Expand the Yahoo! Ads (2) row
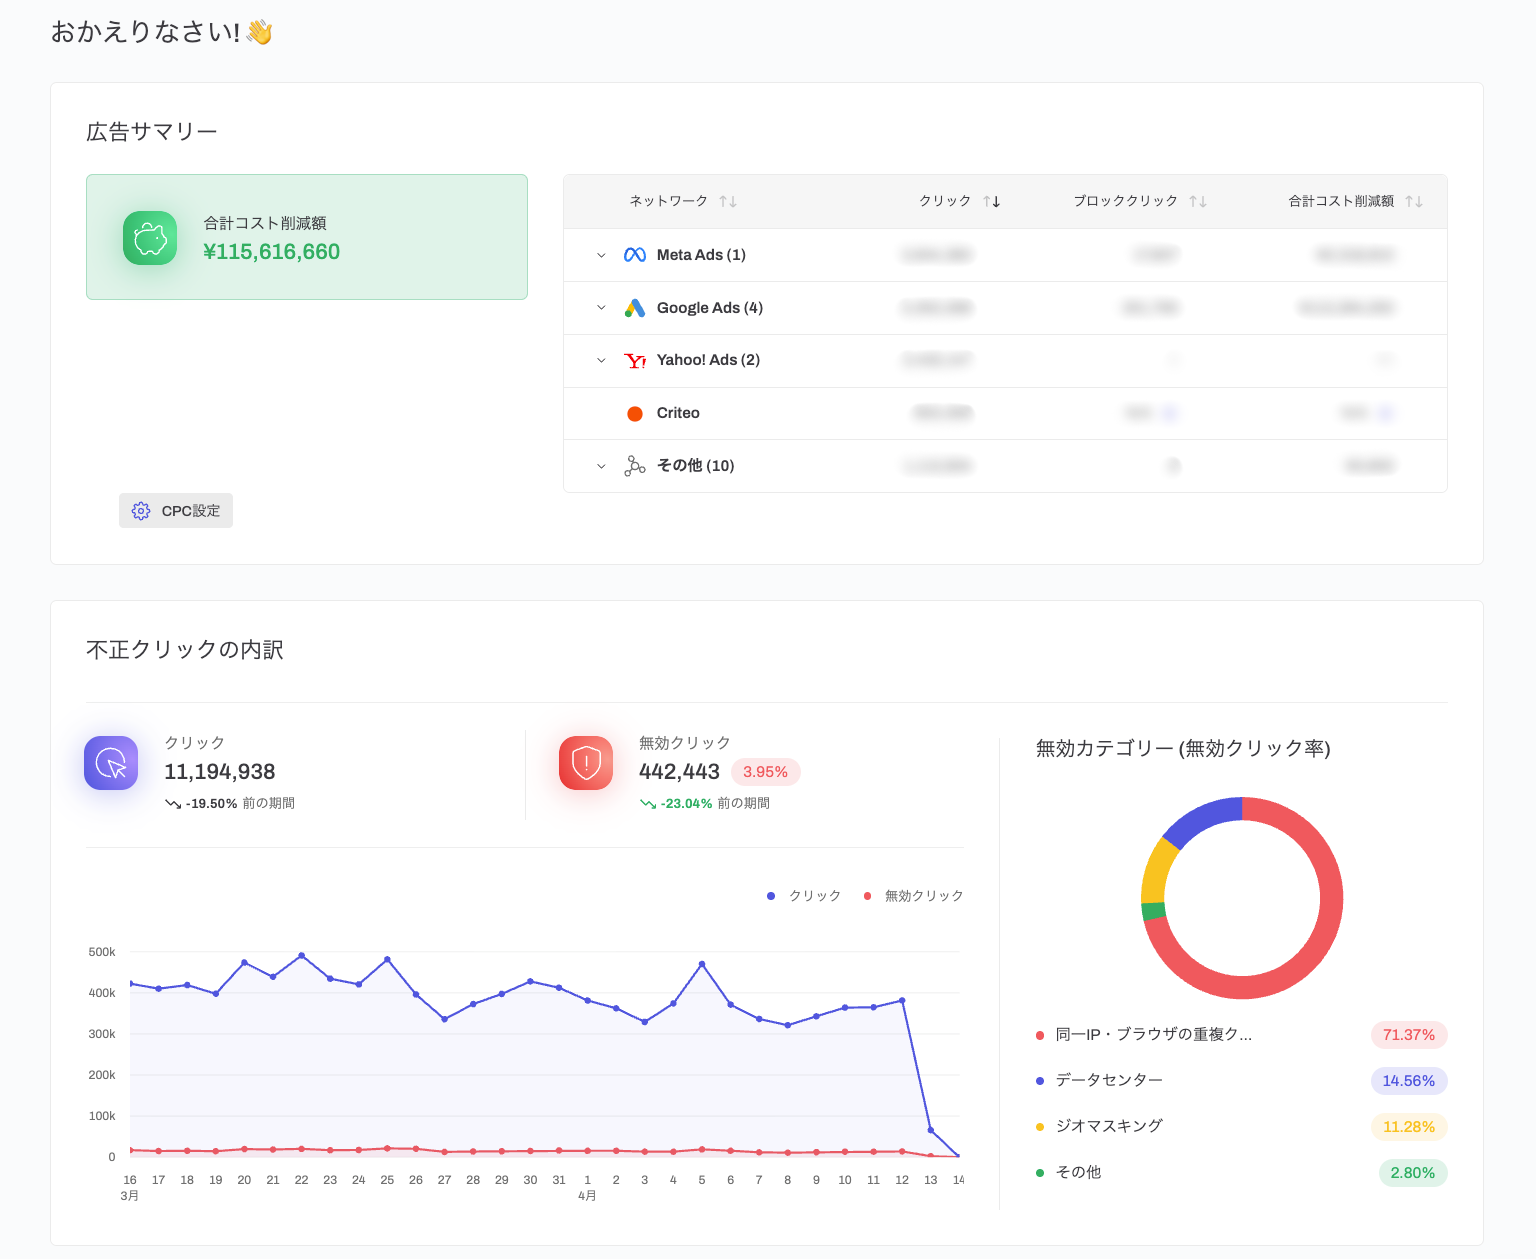The width and height of the screenshot is (1536, 1259). (601, 361)
